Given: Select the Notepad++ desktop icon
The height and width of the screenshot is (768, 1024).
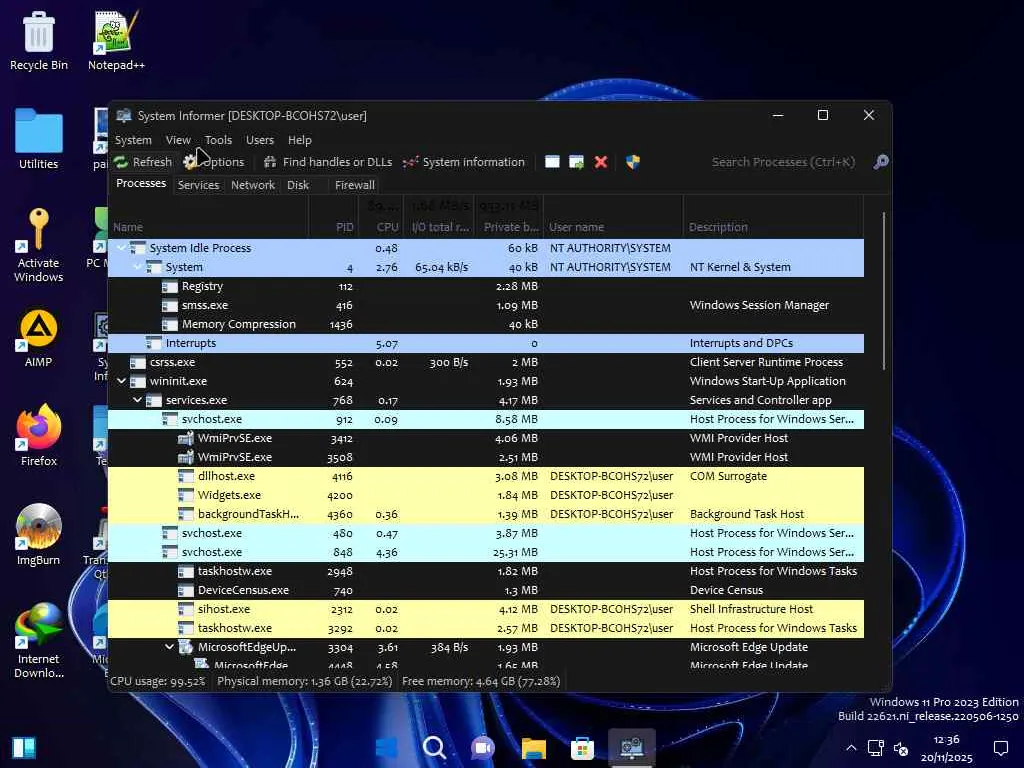Looking at the screenshot, I should [116, 40].
